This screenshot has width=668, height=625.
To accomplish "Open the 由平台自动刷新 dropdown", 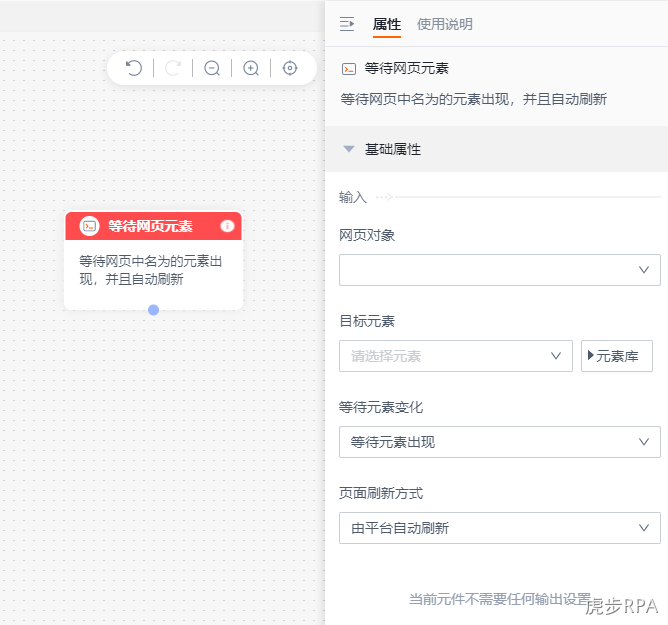I will pos(500,528).
